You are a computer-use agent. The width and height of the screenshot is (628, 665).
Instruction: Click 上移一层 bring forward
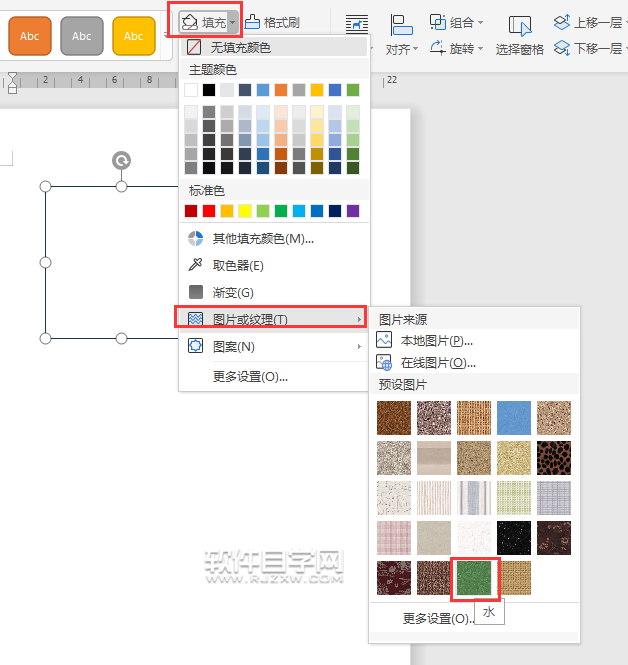[589, 22]
